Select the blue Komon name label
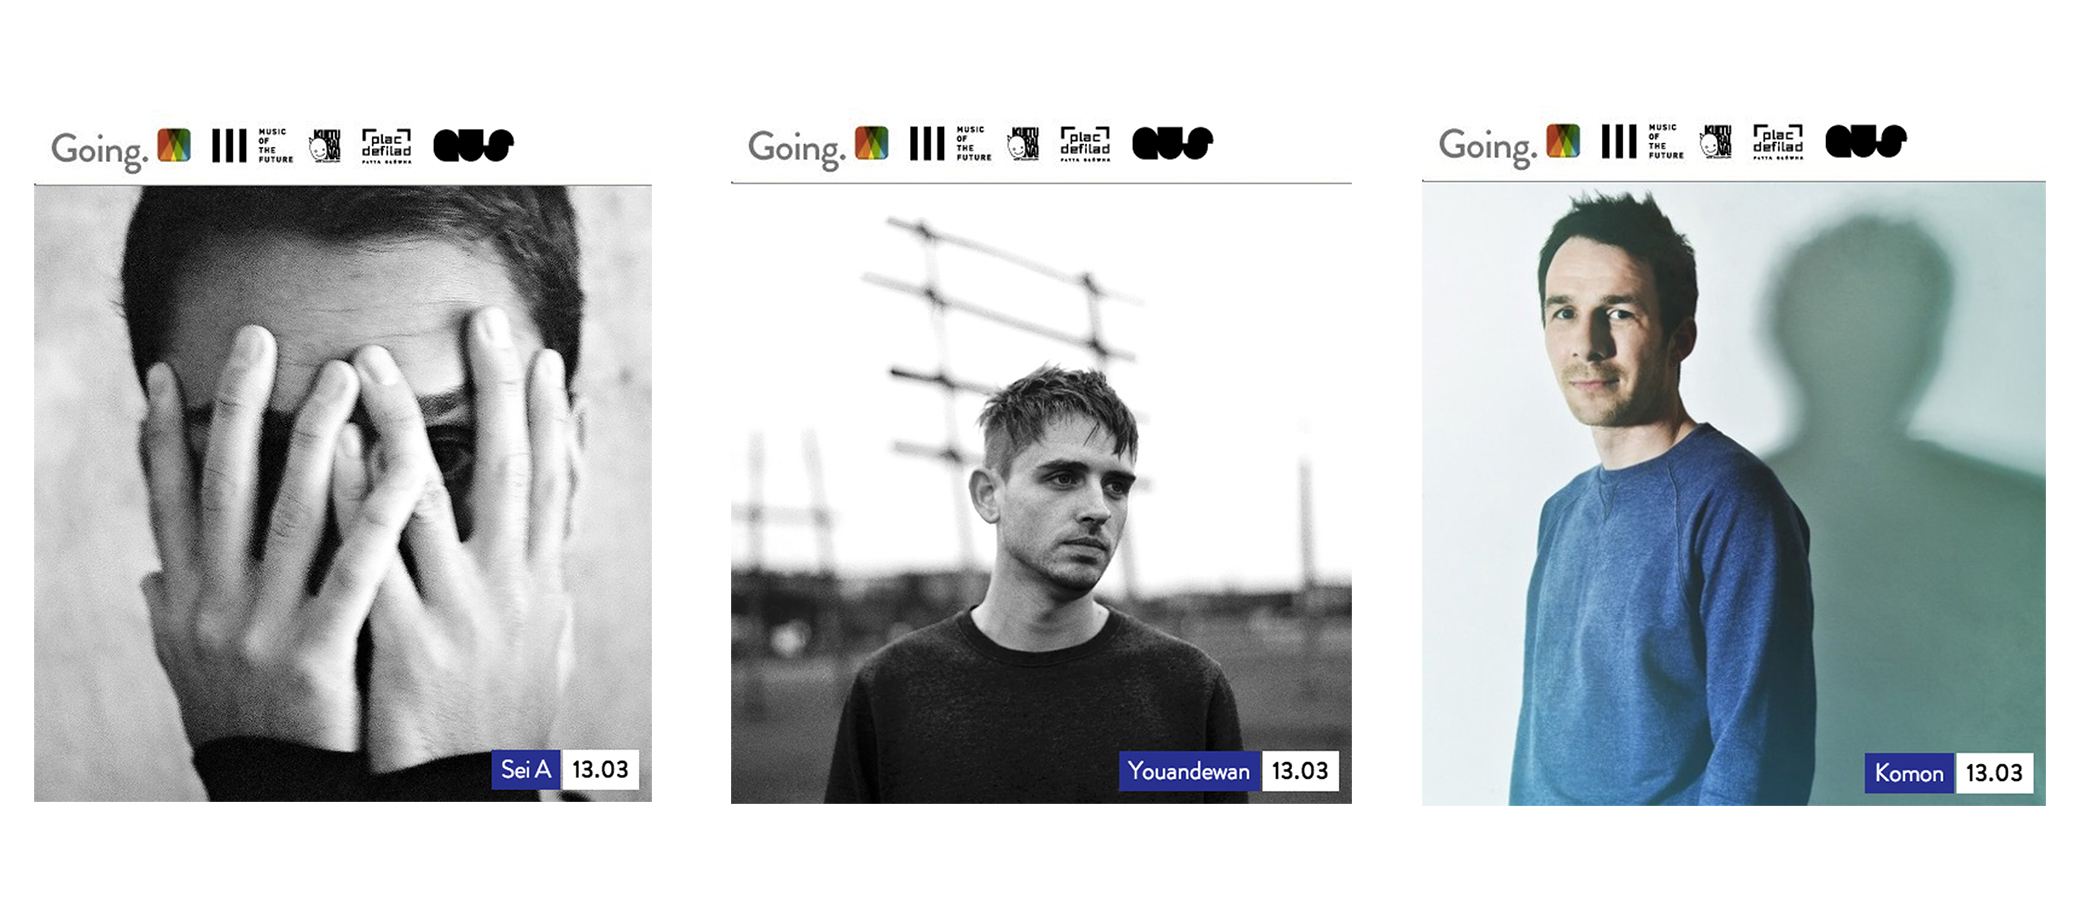The width and height of the screenshot is (2083, 912). [x=1909, y=773]
